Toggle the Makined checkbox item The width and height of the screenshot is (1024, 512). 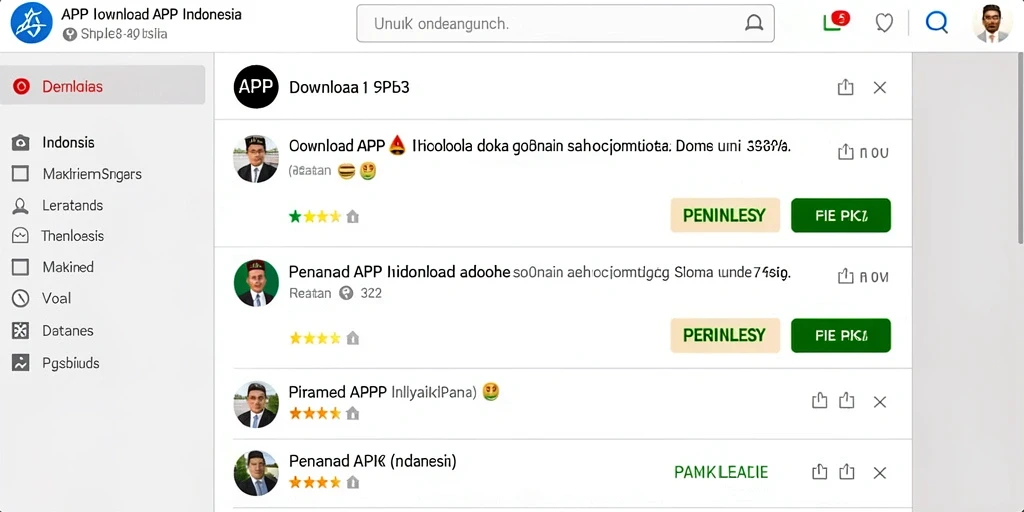point(20,267)
